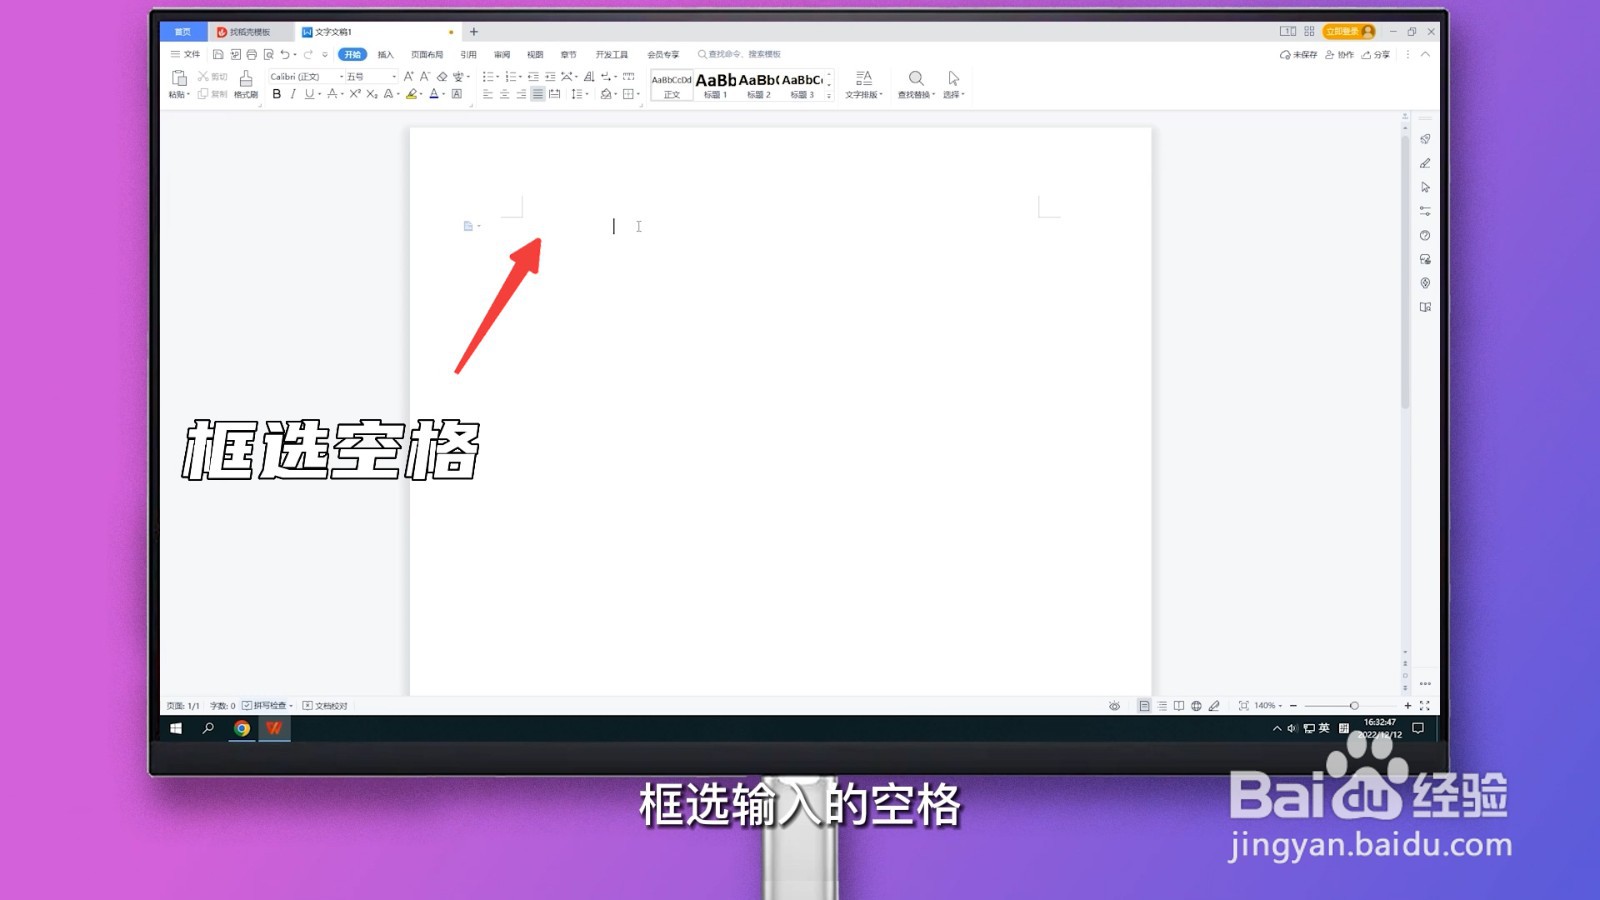1600x900 pixels.
Task: Expand the line spacing dropdown
Action: [x=578, y=93]
